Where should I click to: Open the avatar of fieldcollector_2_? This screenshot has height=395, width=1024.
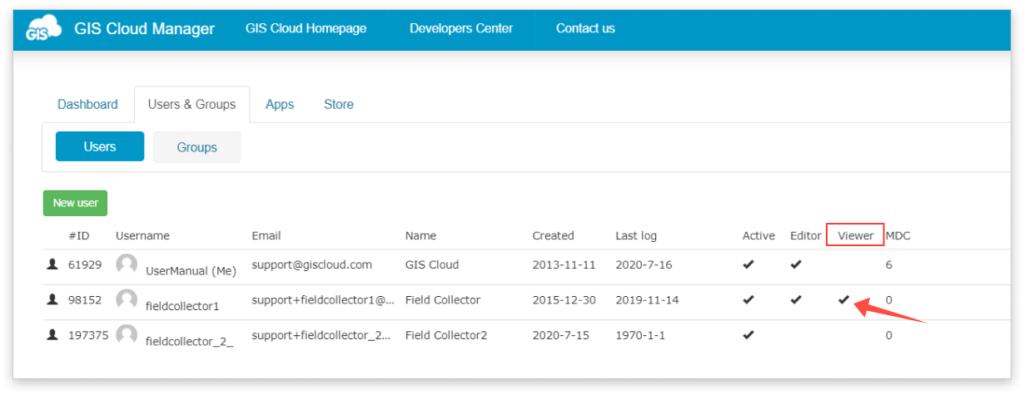[x=126, y=335]
